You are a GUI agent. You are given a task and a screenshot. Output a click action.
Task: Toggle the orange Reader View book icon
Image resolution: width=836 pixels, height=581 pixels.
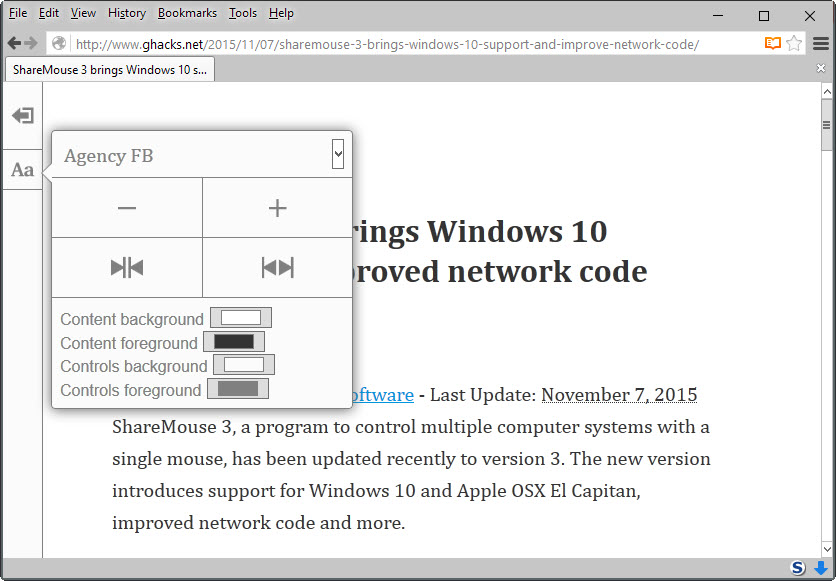773,43
